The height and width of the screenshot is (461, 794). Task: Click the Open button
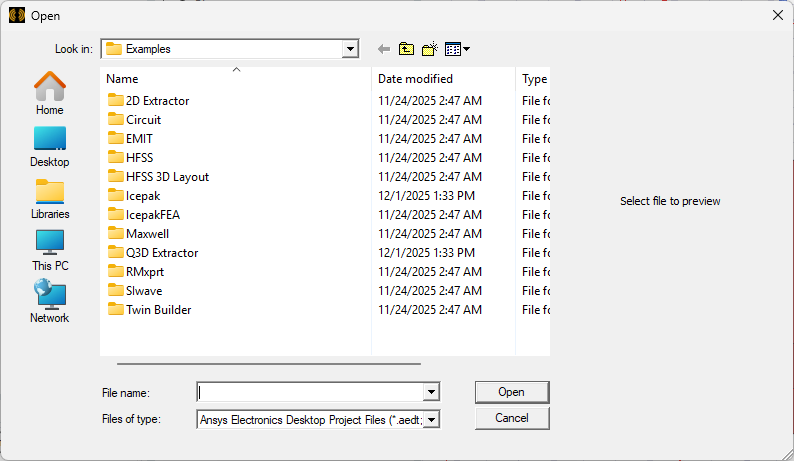click(x=512, y=392)
